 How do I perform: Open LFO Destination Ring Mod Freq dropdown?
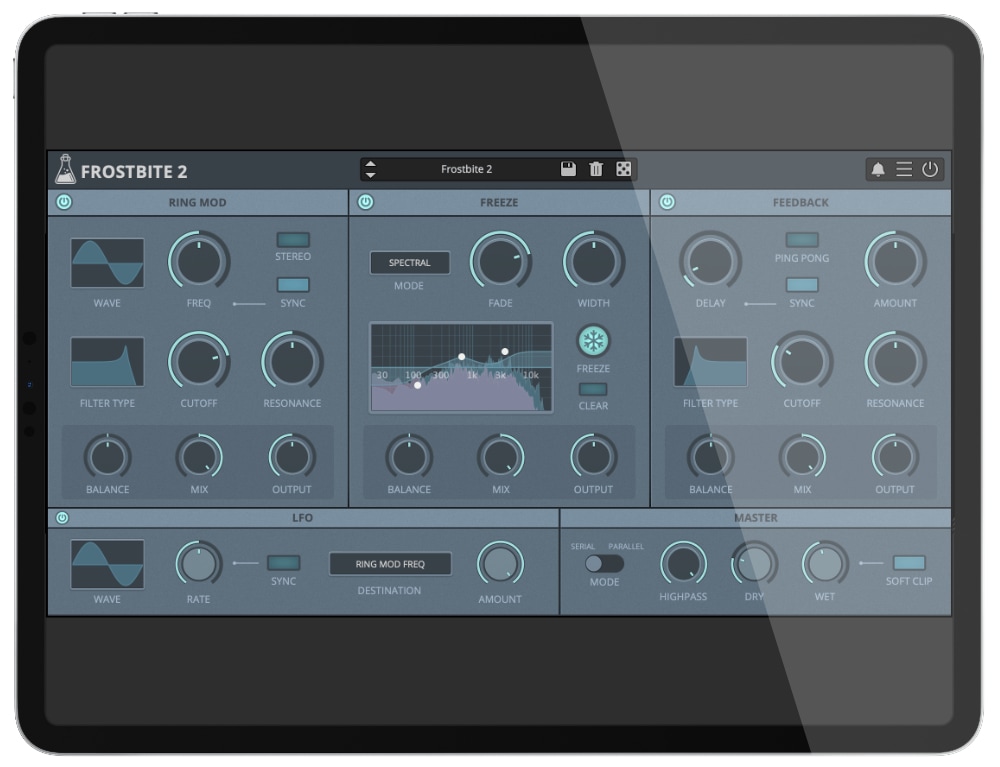(x=390, y=564)
